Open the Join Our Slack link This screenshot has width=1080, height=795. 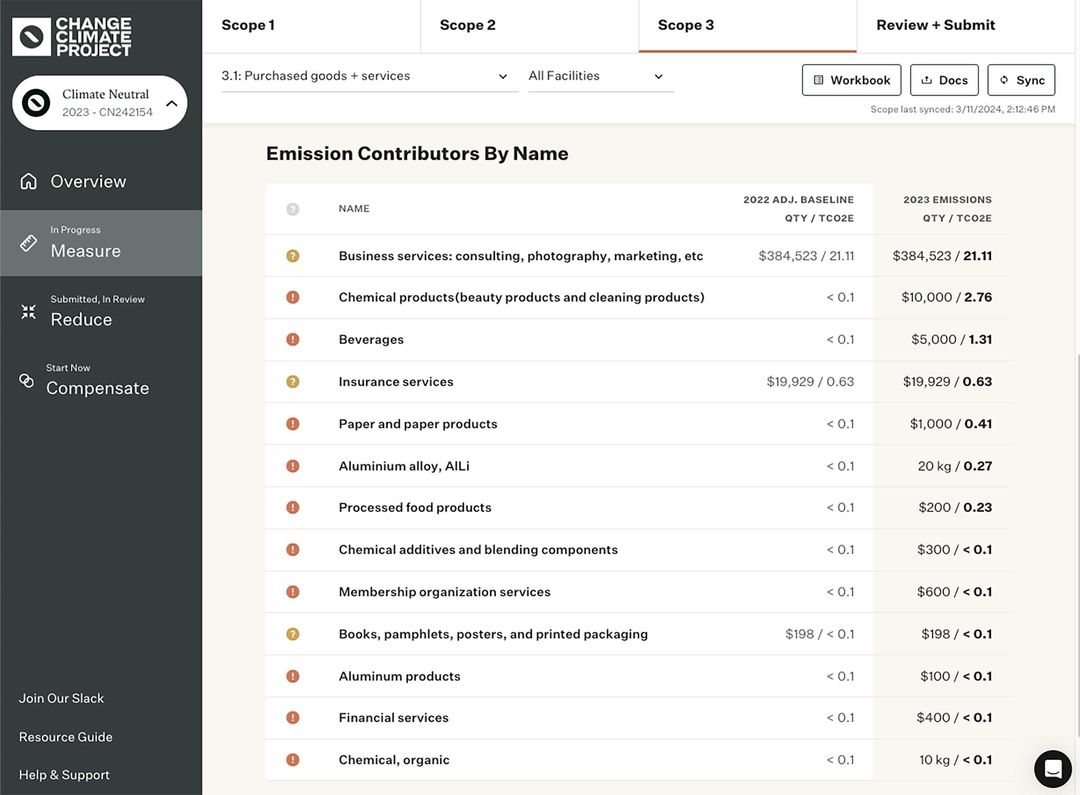(61, 698)
